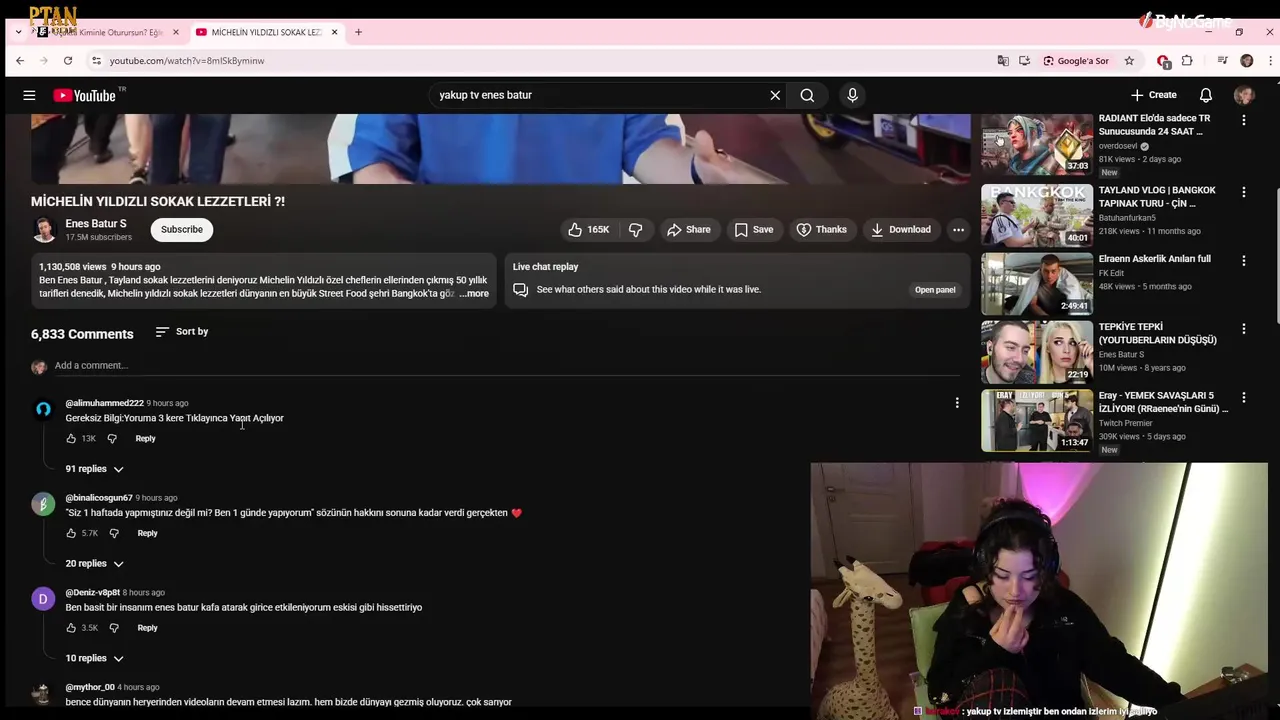This screenshot has height=720, width=1280.
Task: Select the MİCHELİN YILDIZLI SOKAK LEZZETLERİ tab
Action: click(x=265, y=32)
